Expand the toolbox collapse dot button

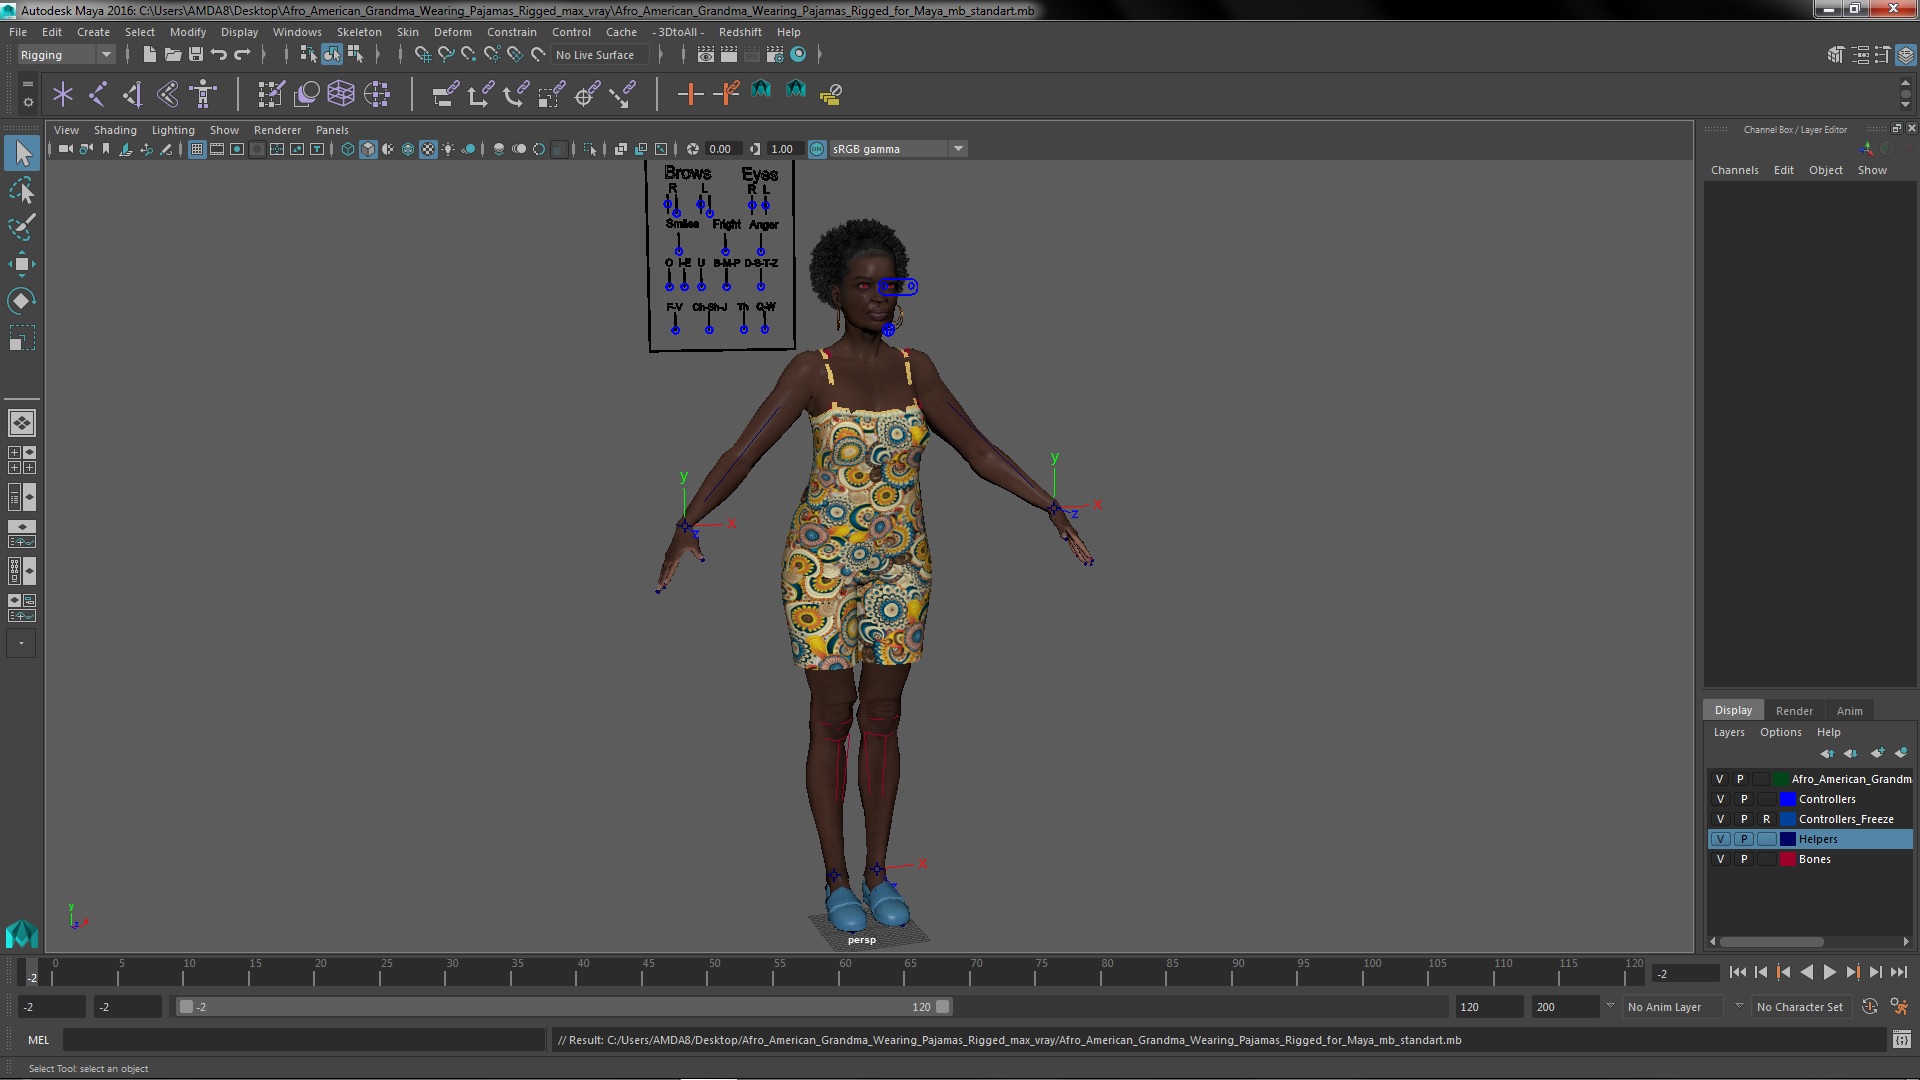click(21, 643)
